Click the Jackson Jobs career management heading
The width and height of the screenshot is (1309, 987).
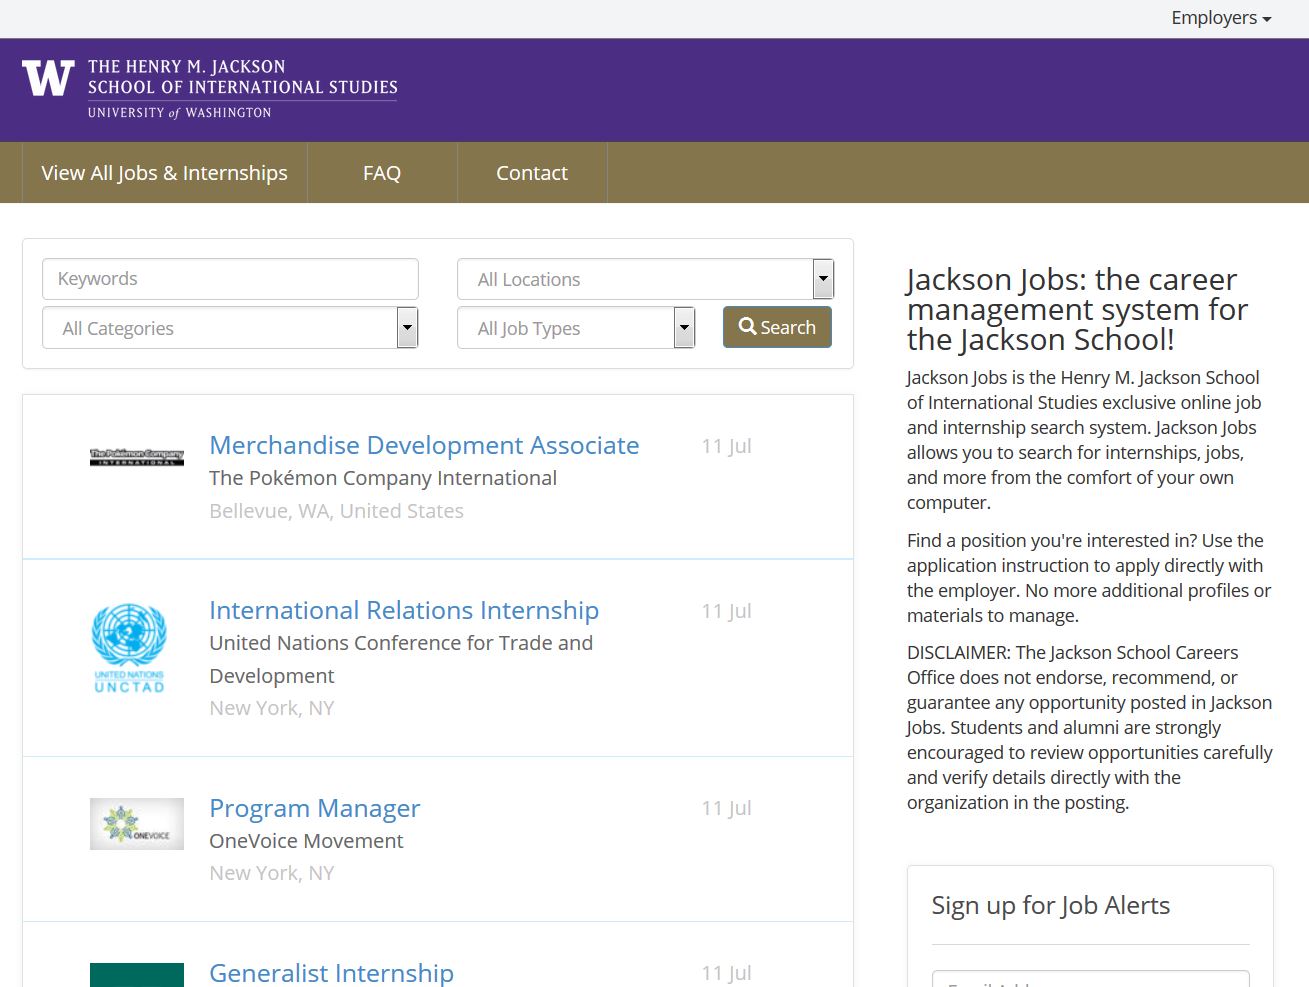1077,309
